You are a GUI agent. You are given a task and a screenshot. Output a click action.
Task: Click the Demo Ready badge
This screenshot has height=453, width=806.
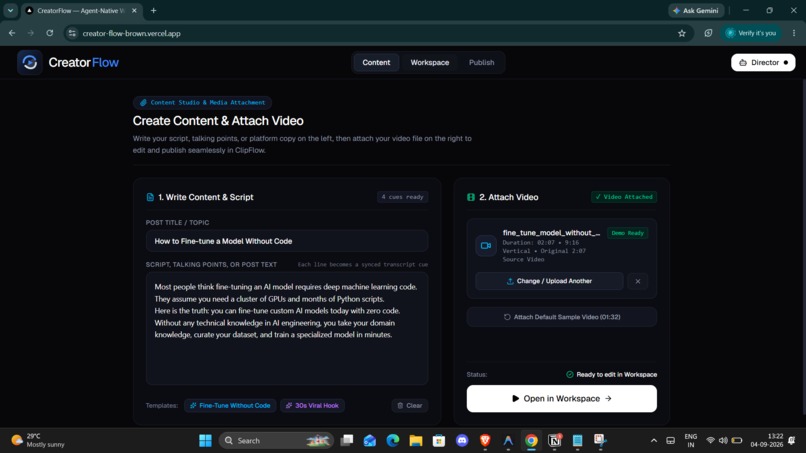pyautogui.click(x=628, y=233)
